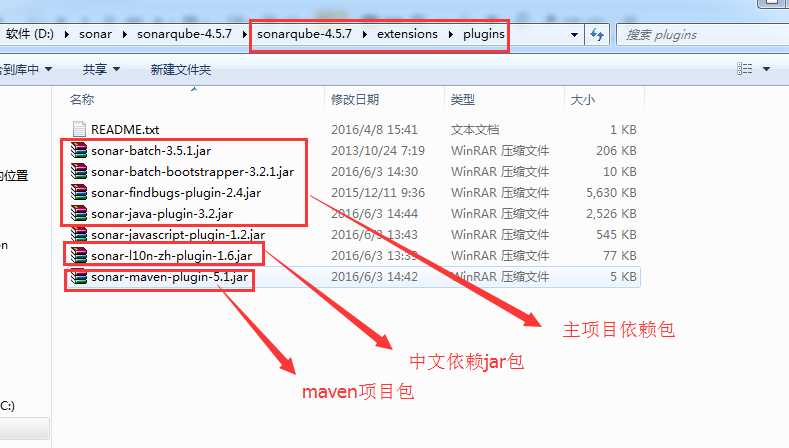
Task: Expand breadcrumb arrow after first sonarqube-4.5.7
Action: (x=244, y=34)
